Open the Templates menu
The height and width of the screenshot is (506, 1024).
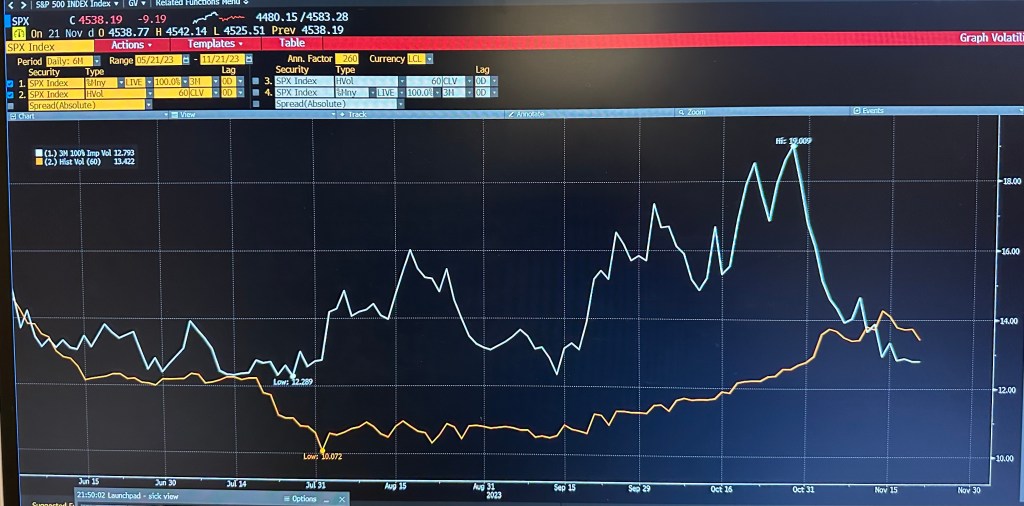pos(215,44)
